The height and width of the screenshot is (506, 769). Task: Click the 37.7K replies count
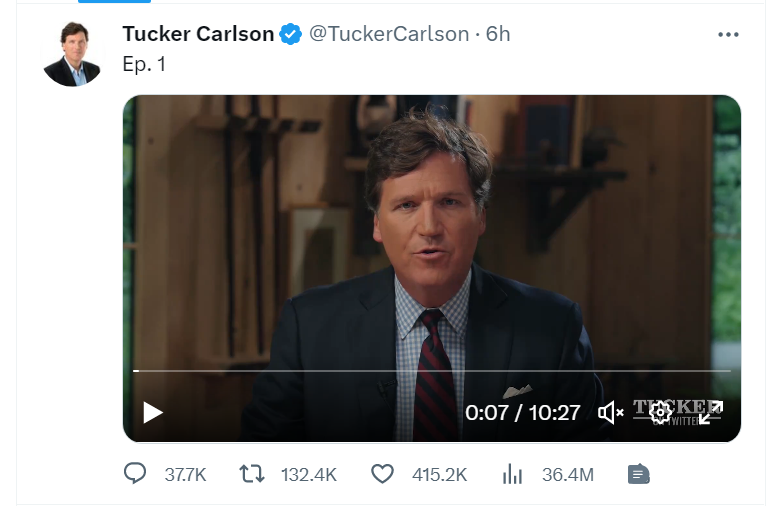[185, 475]
